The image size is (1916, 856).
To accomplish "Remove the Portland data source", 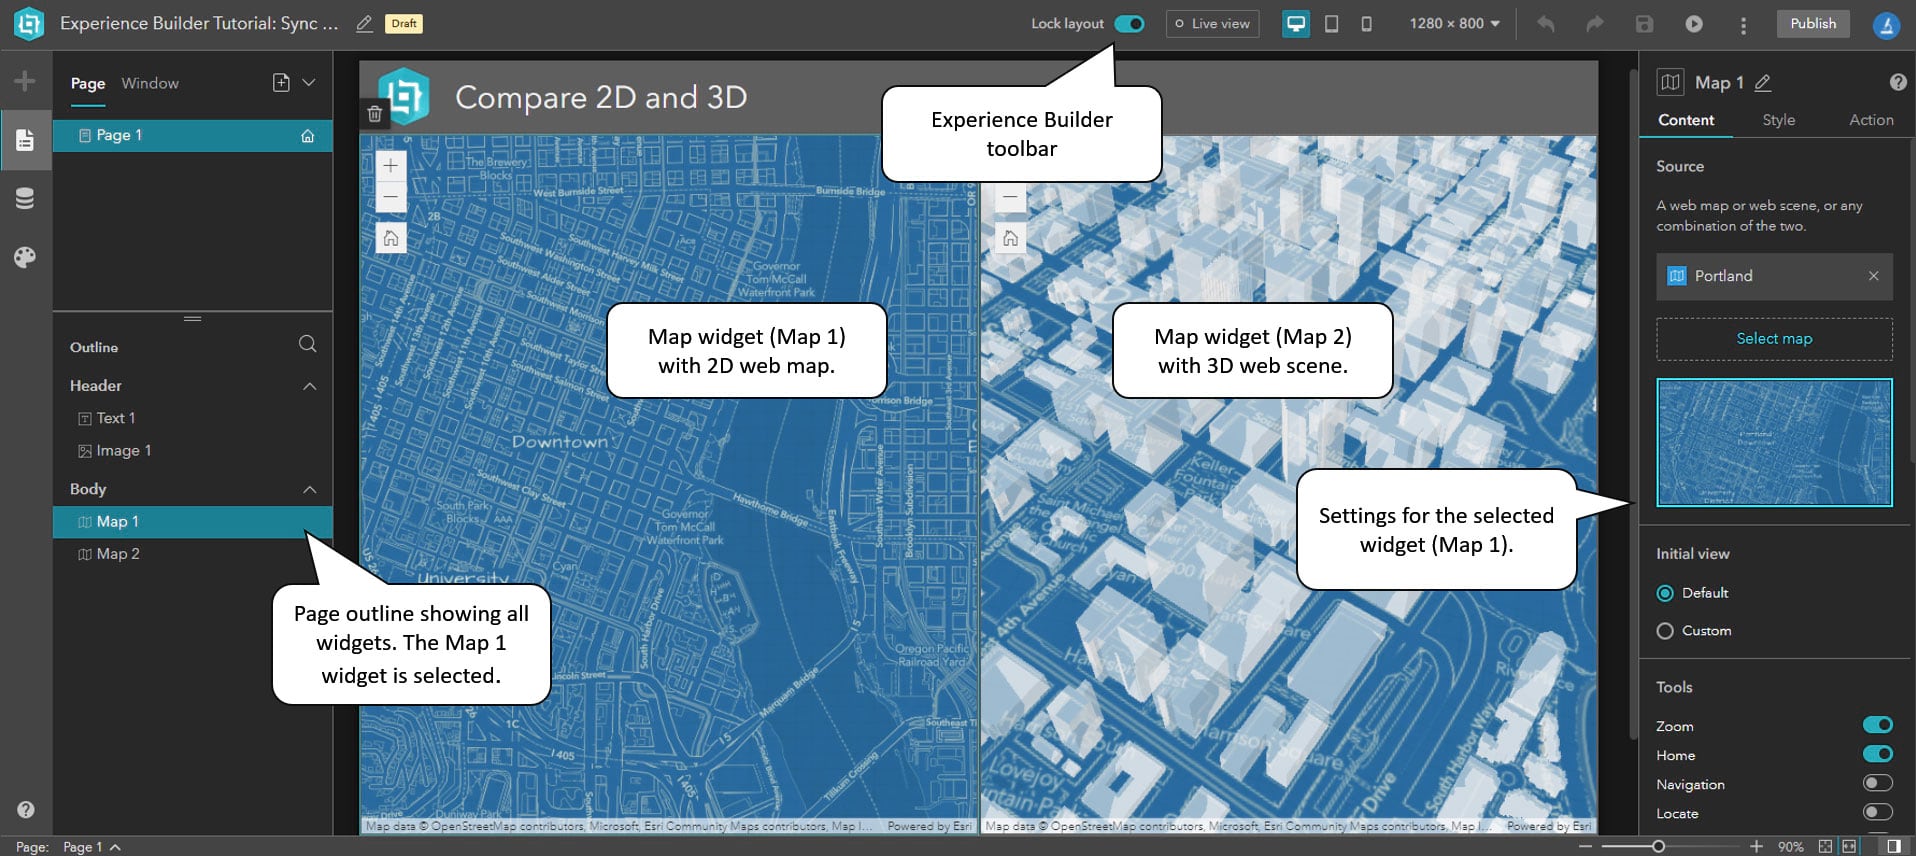I will point(1873,276).
